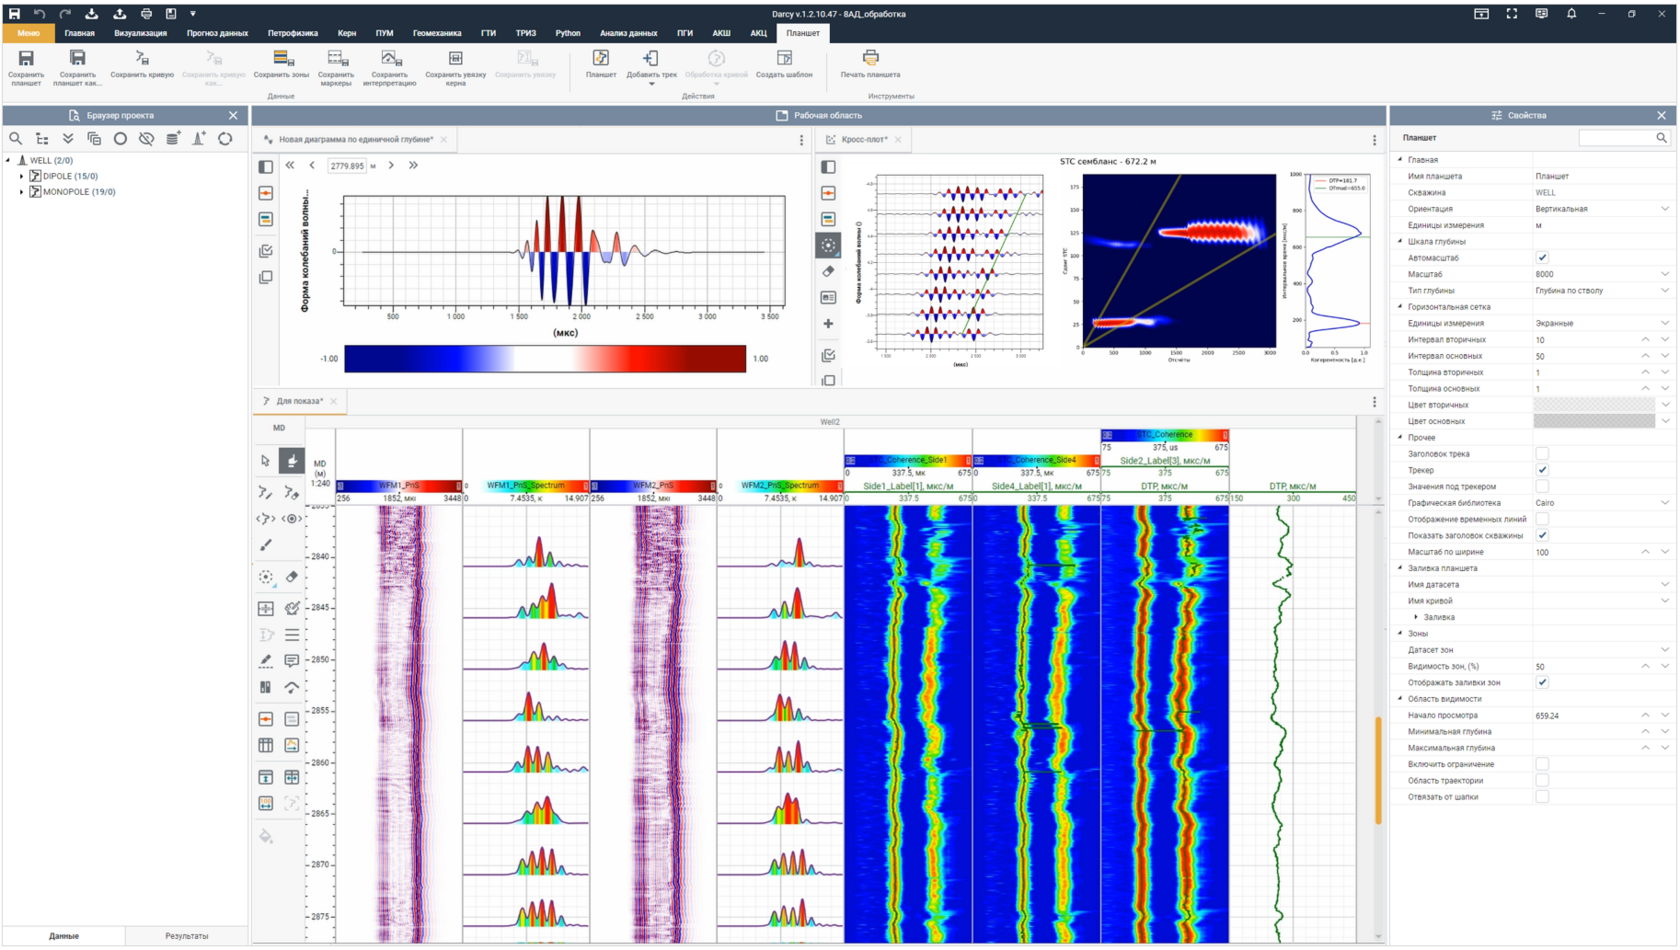Switch to the Кросс-плот tab

[864, 140]
